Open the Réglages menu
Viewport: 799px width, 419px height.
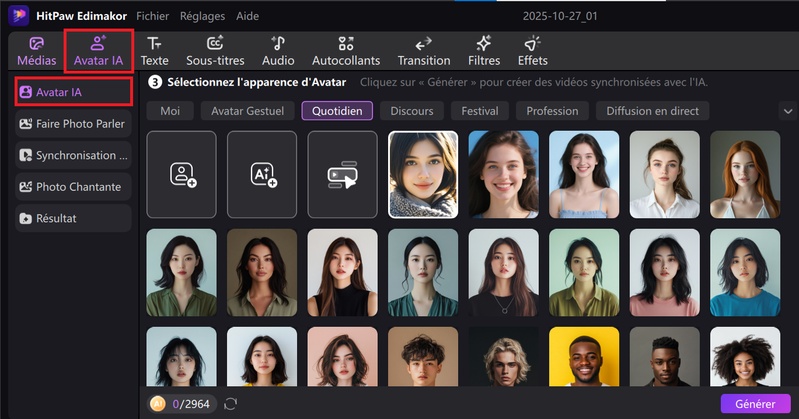[x=203, y=16]
